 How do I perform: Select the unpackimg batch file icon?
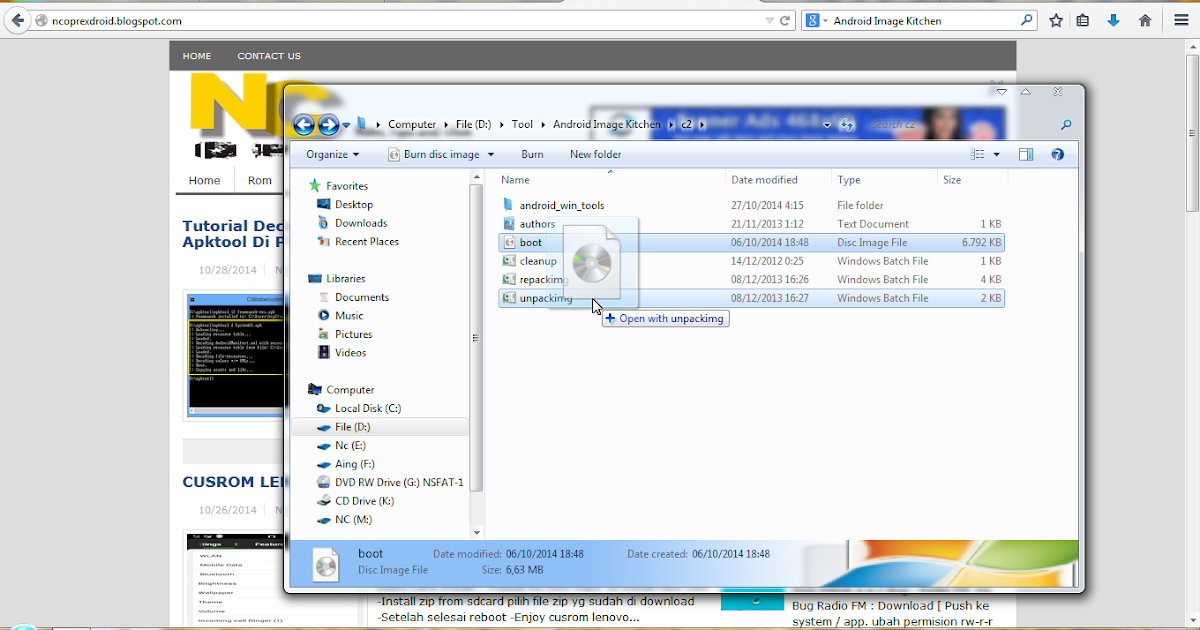tap(508, 298)
